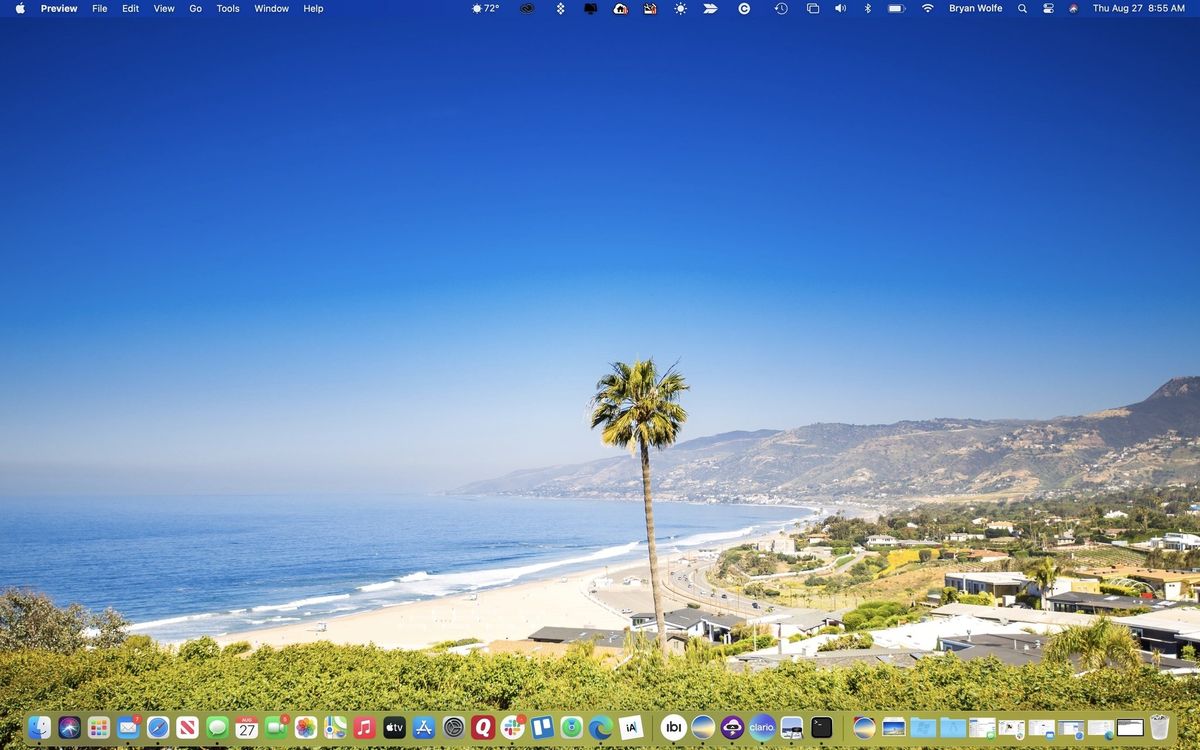This screenshot has width=1200, height=750.
Task: Click the Spotlight search button
Action: (x=1022, y=8)
